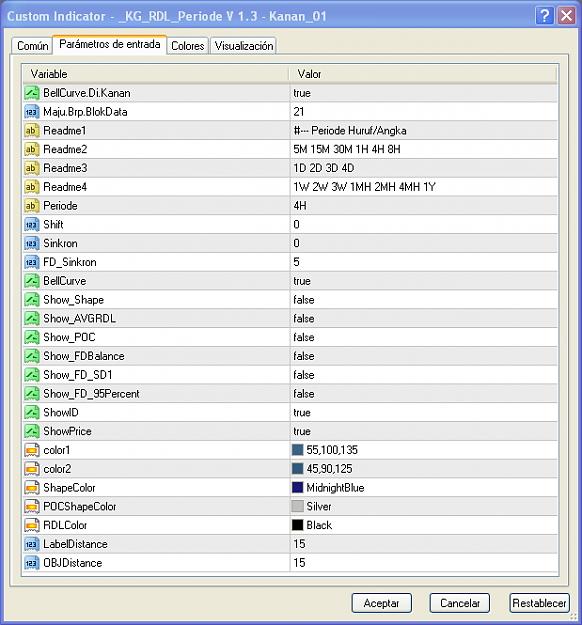582x625 pixels.
Task: Click the integer icon beside Shift
Action: coord(31,224)
